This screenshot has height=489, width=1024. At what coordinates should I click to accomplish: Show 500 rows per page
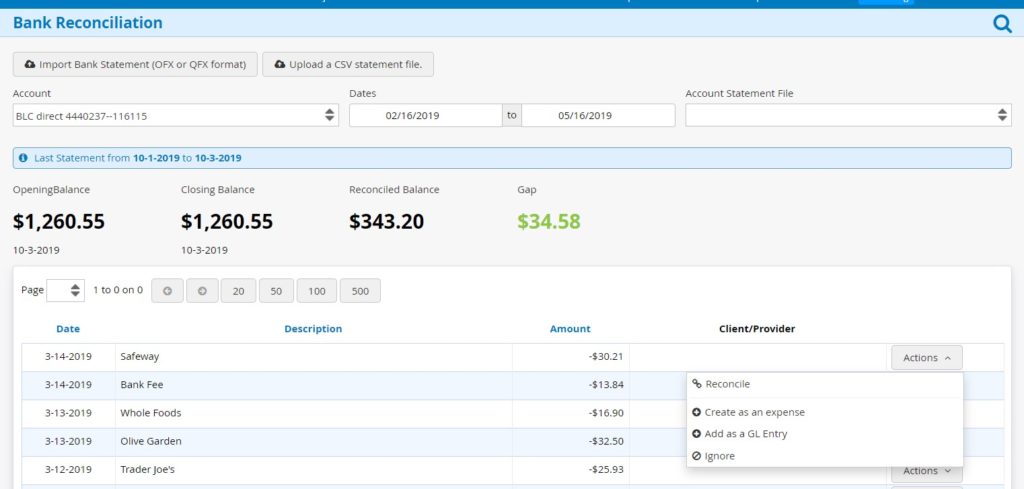[360, 291]
